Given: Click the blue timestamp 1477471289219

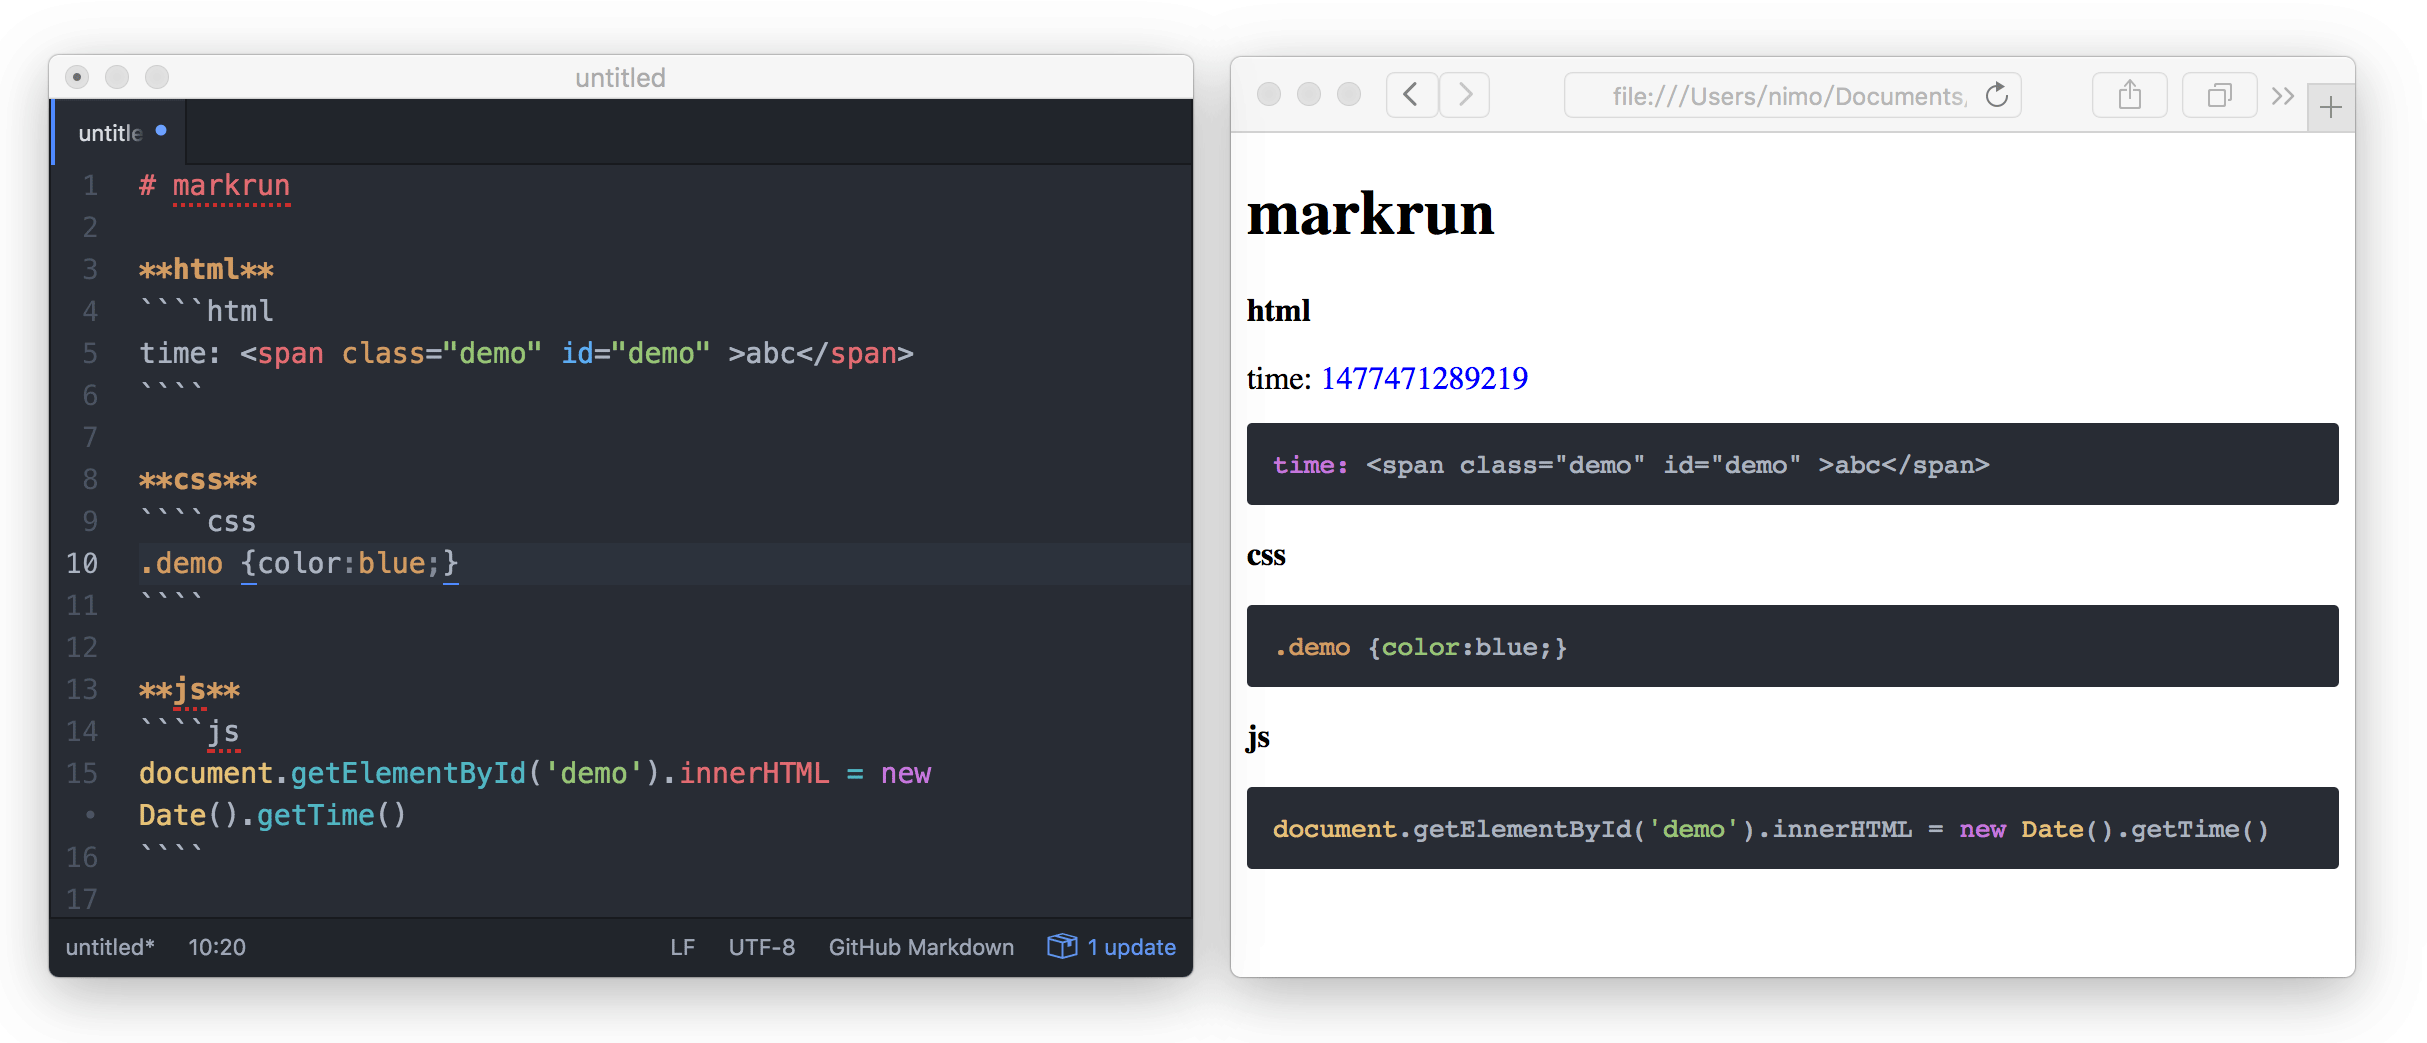Looking at the screenshot, I should click(1424, 378).
